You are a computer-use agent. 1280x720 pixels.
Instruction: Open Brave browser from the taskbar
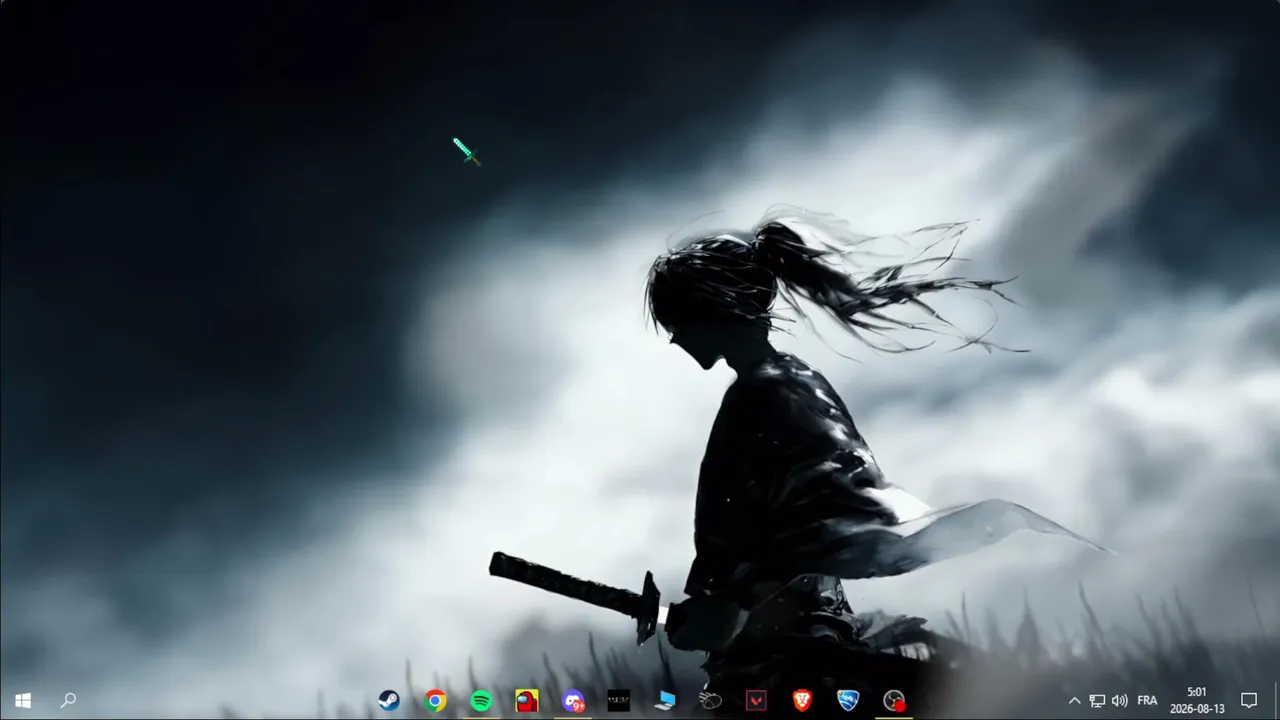(802, 701)
